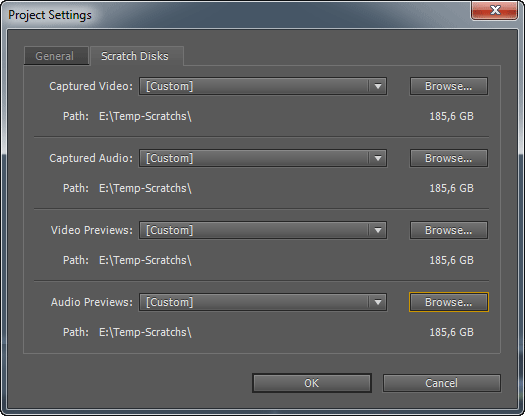Cancel the Project Settings dialog
Screen dimensions: 525x416
pos(442,383)
